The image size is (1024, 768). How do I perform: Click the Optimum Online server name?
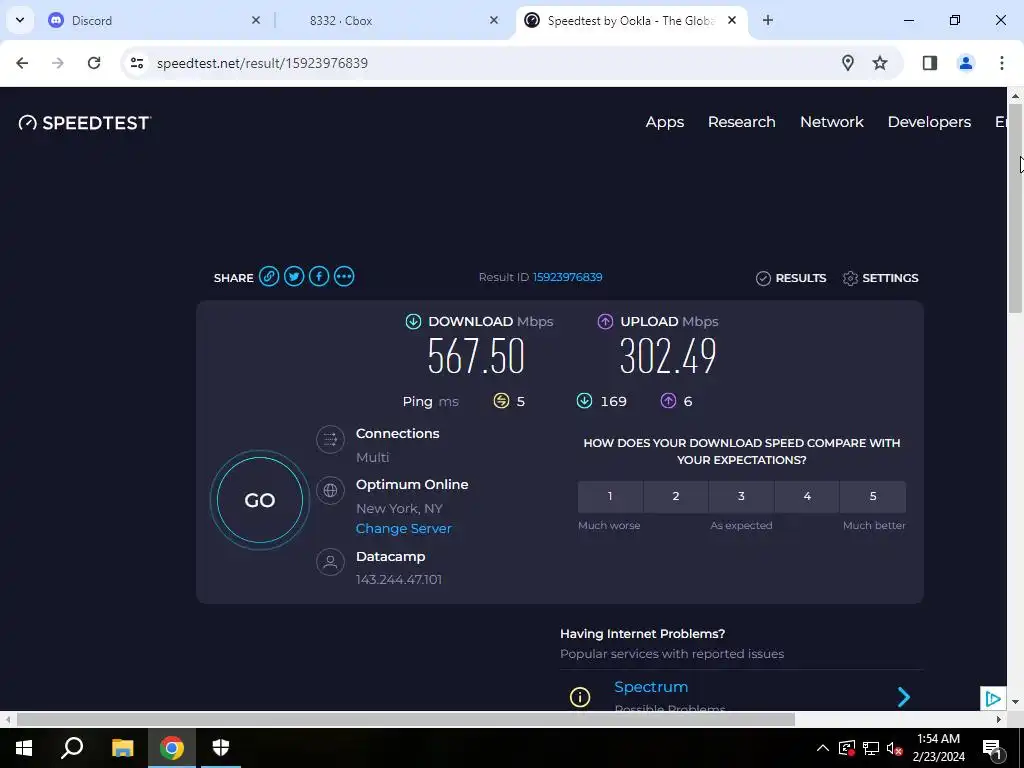pos(412,485)
